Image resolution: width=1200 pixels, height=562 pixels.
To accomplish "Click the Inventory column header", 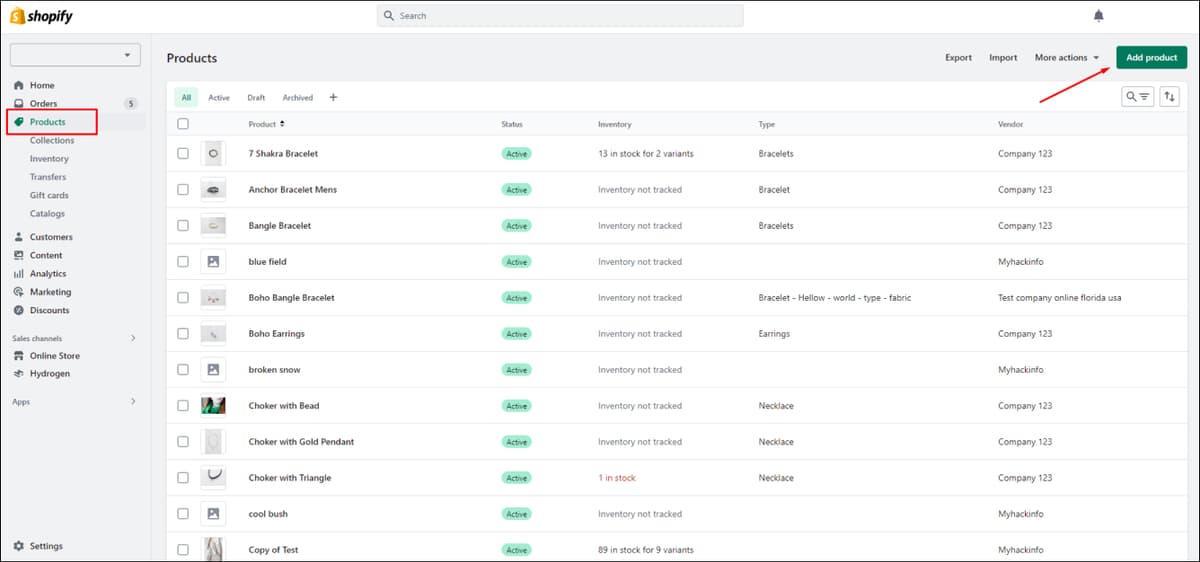I will point(615,124).
